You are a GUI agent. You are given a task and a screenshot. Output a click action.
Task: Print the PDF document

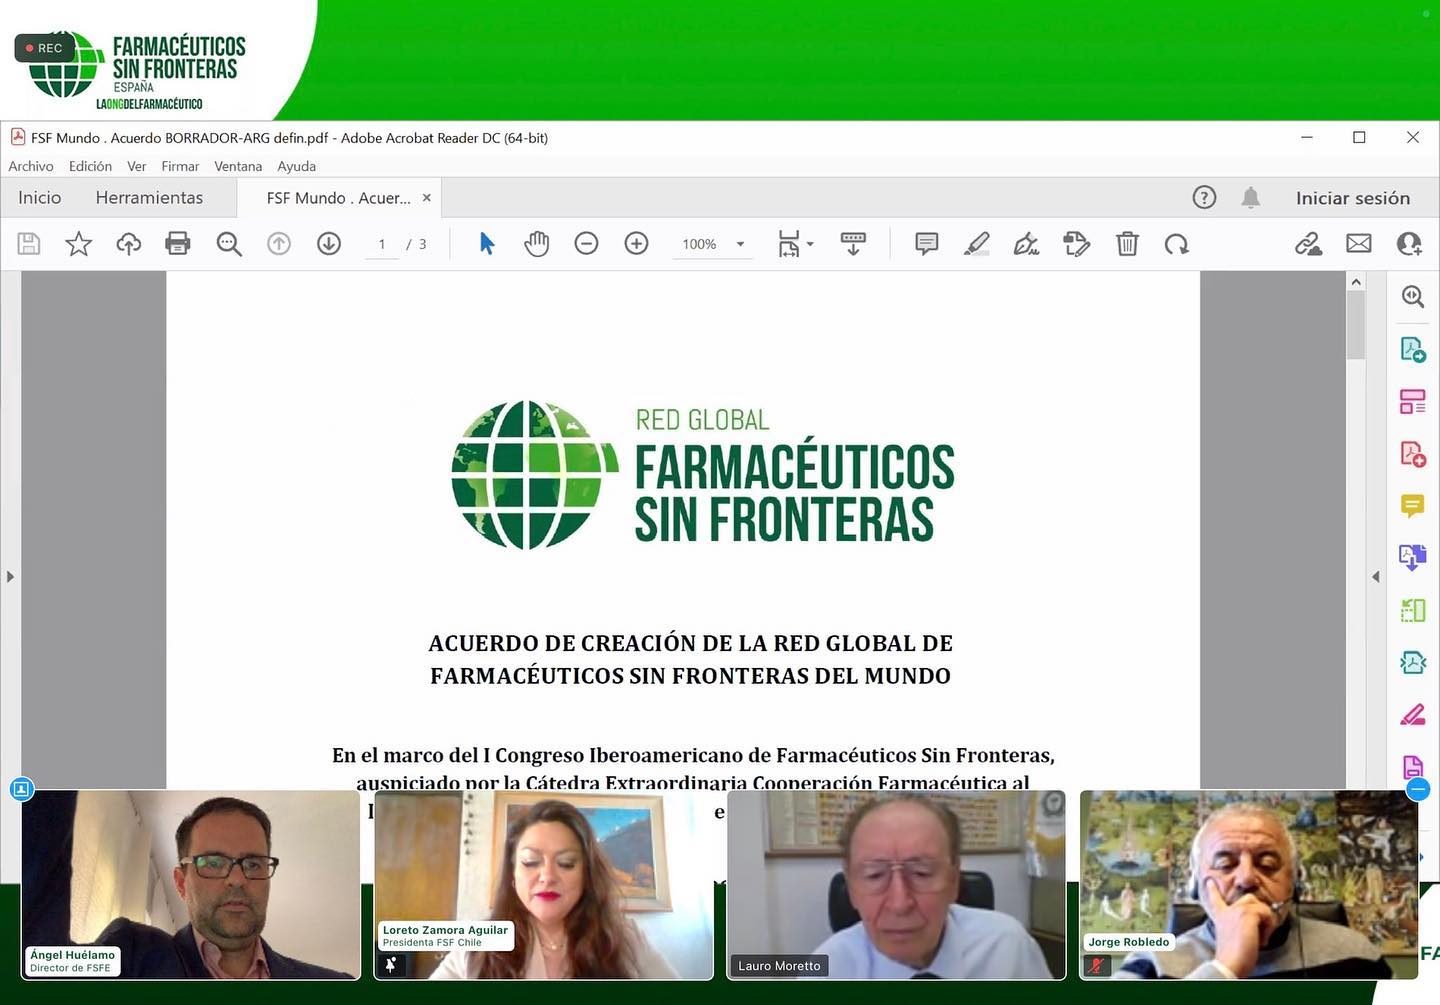click(x=178, y=243)
